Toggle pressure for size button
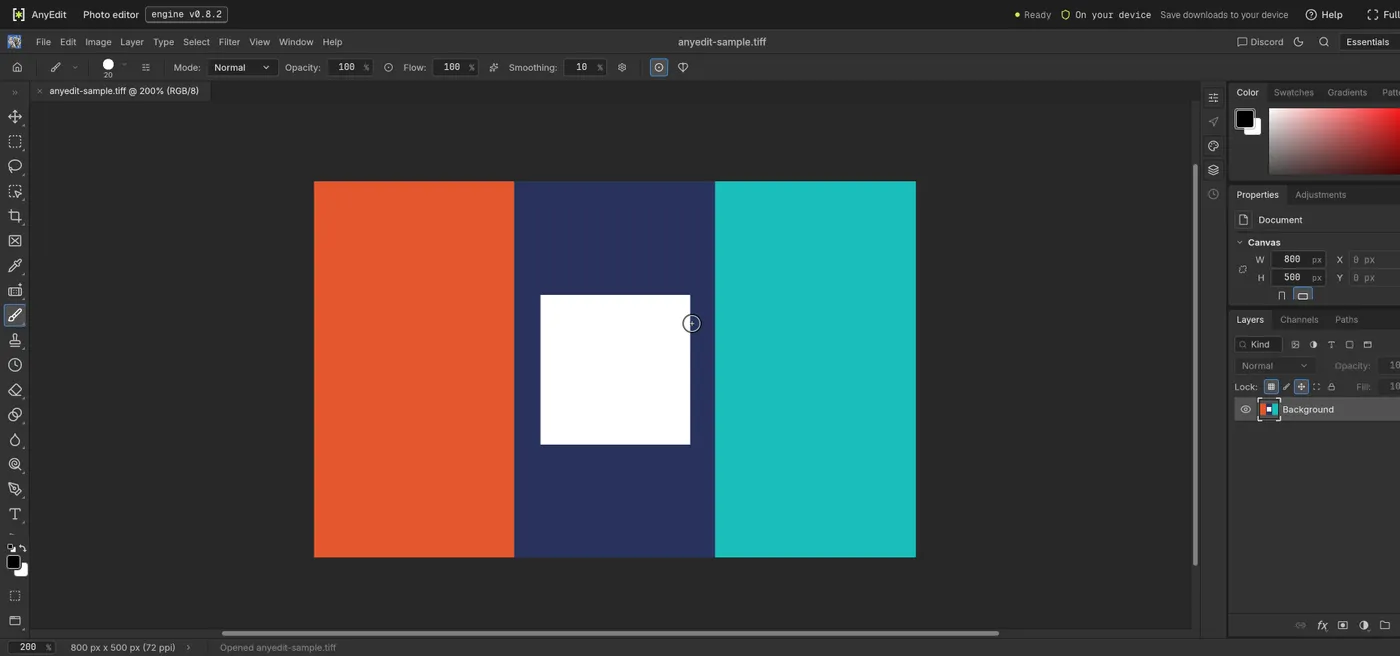This screenshot has height=656, width=1400. point(659,67)
